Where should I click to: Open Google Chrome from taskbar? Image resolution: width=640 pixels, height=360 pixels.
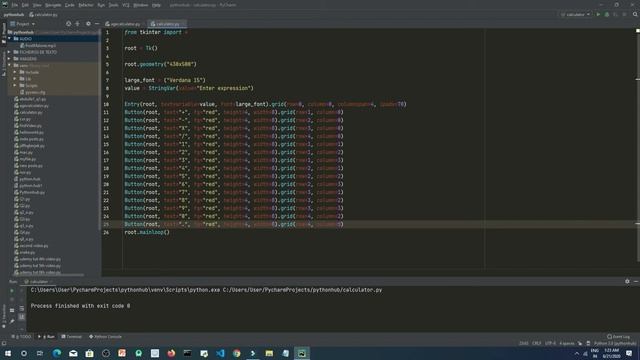point(236,353)
